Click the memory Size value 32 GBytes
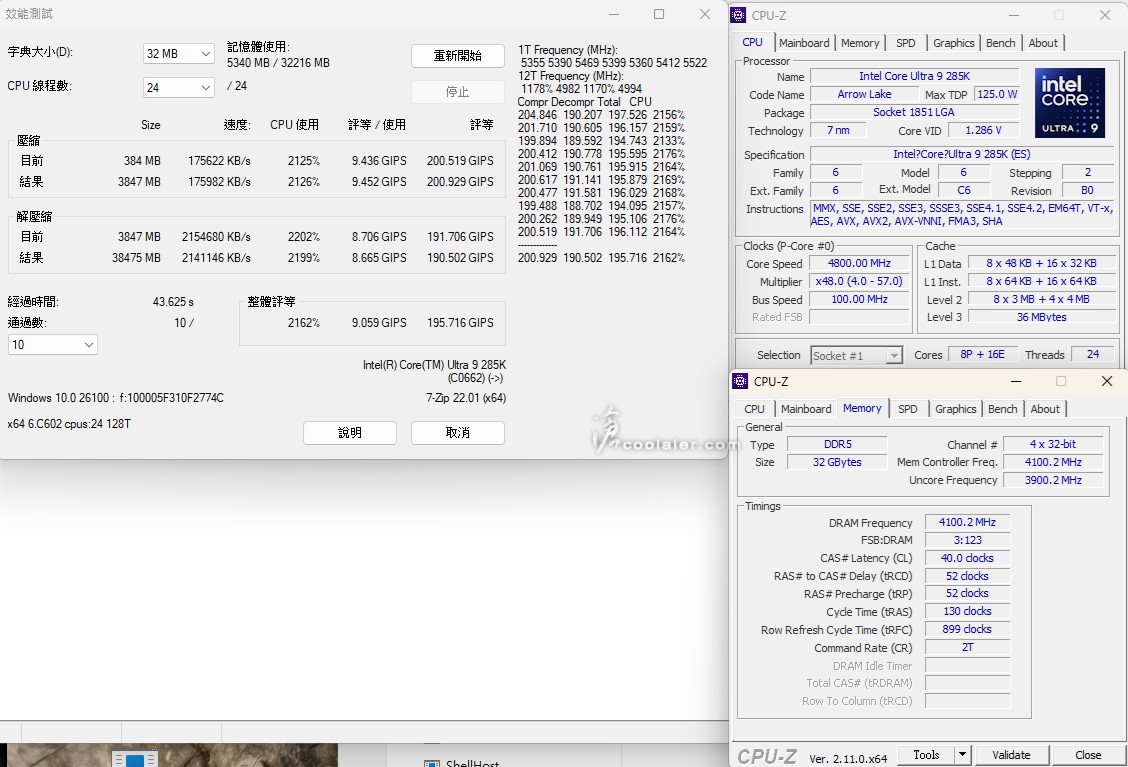 coord(837,462)
